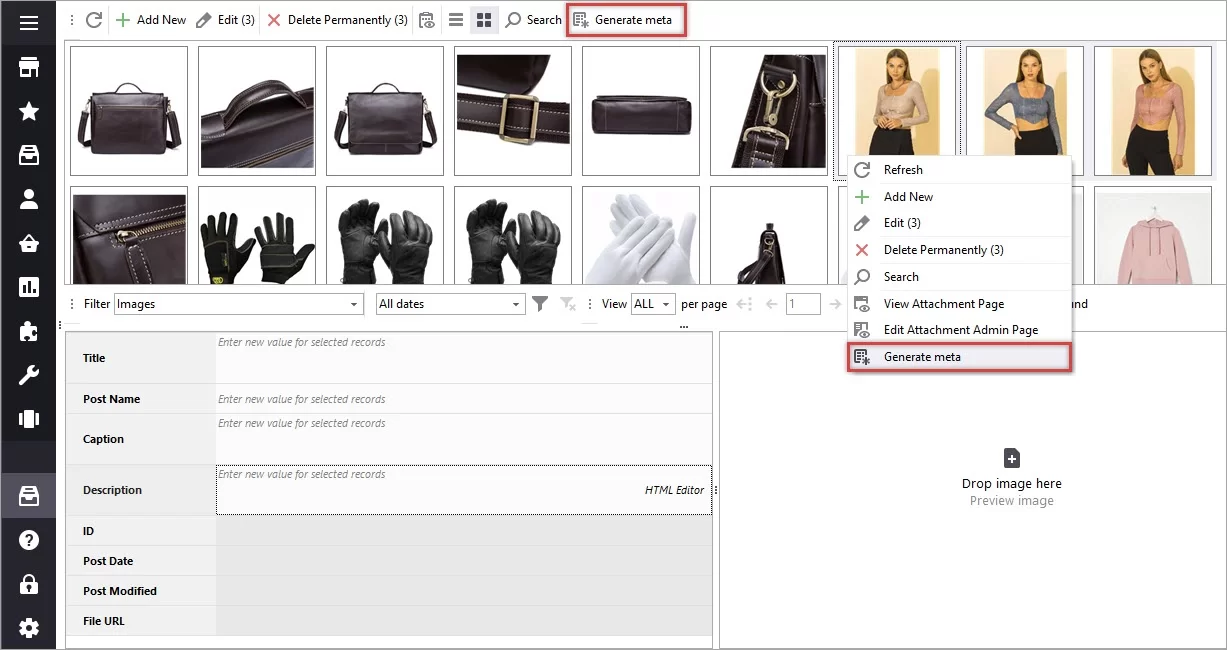The image size is (1227, 650).
Task: Open the apply filter funnel icon
Action: [x=540, y=303]
